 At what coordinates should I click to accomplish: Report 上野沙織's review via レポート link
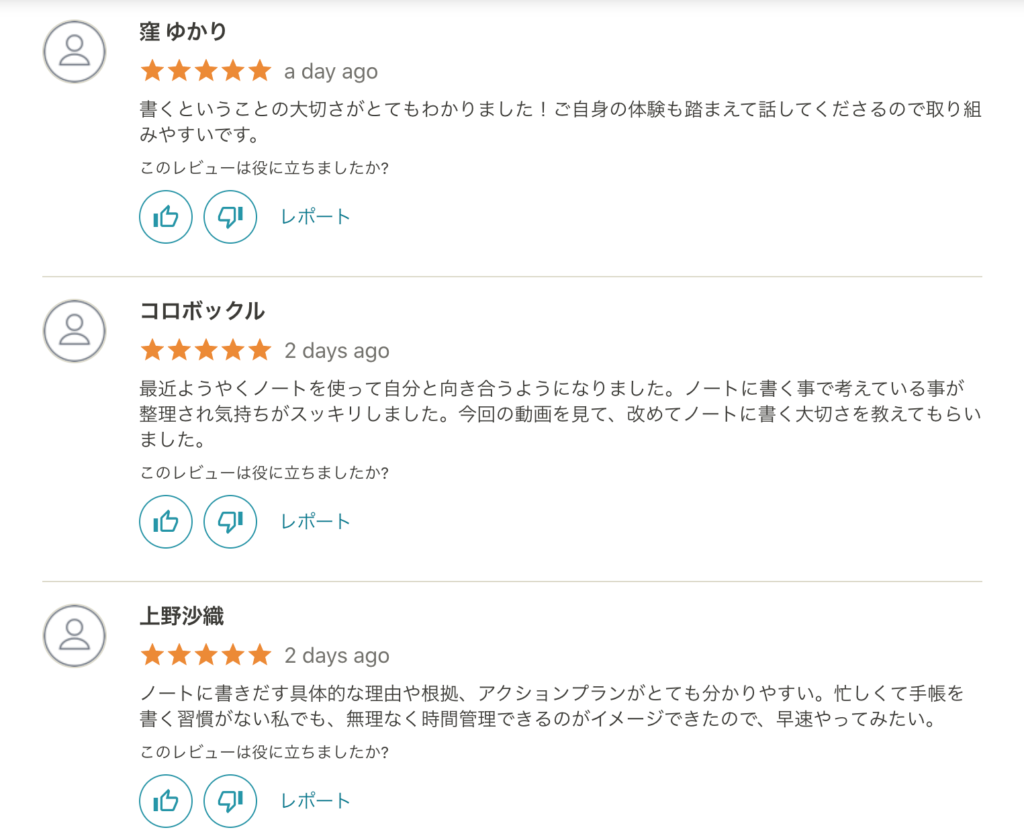(x=315, y=801)
